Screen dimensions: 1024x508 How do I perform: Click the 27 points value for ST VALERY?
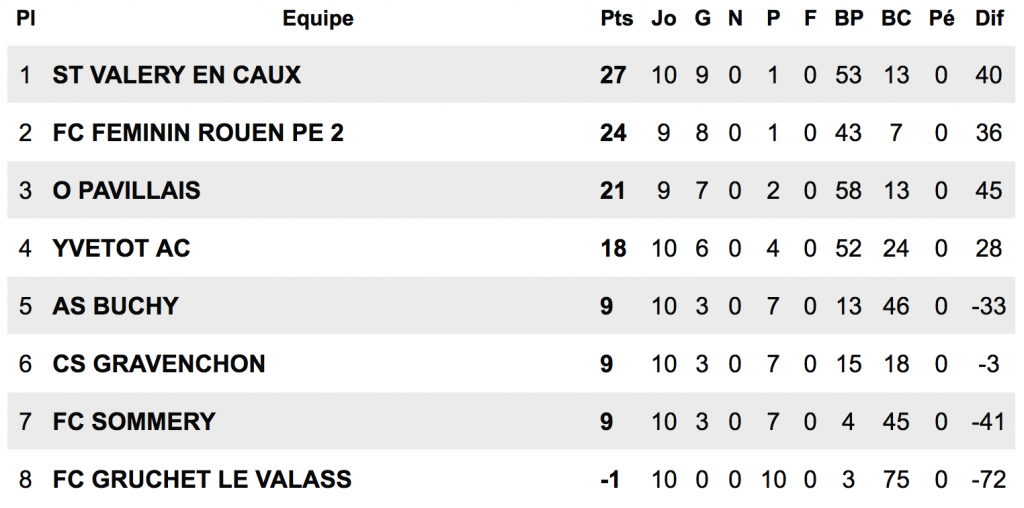[613, 75]
